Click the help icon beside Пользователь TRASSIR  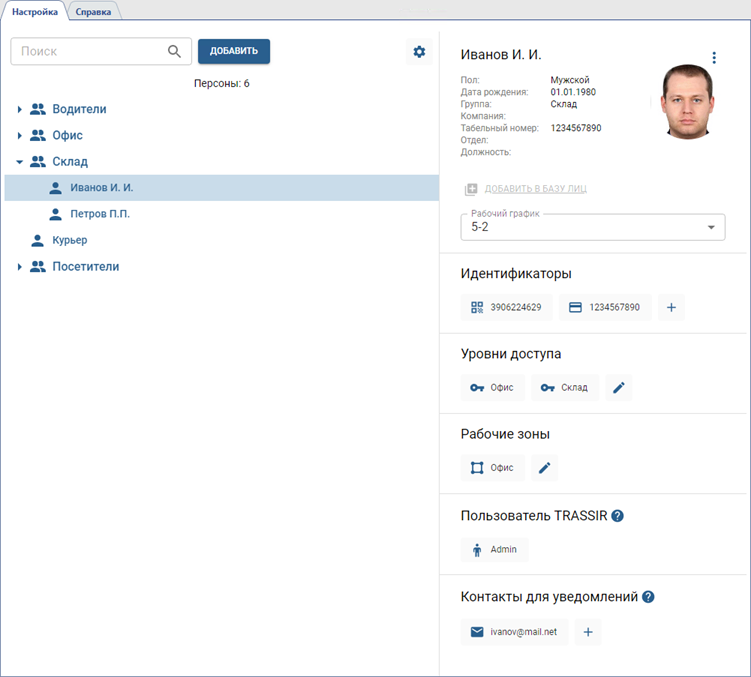tap(618, 516)
